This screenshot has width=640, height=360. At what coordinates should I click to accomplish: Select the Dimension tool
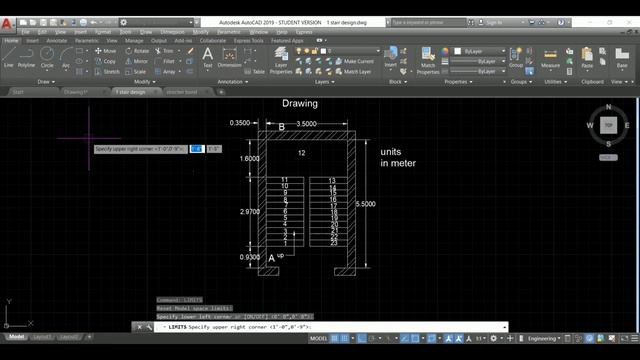click(229, 57)
